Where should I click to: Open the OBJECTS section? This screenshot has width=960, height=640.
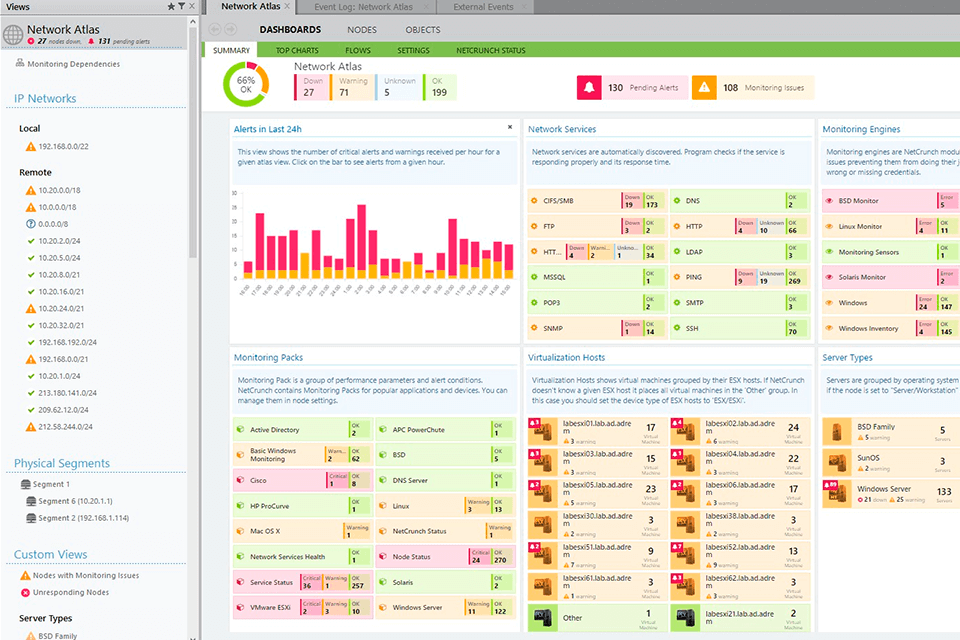pos(422,29)
